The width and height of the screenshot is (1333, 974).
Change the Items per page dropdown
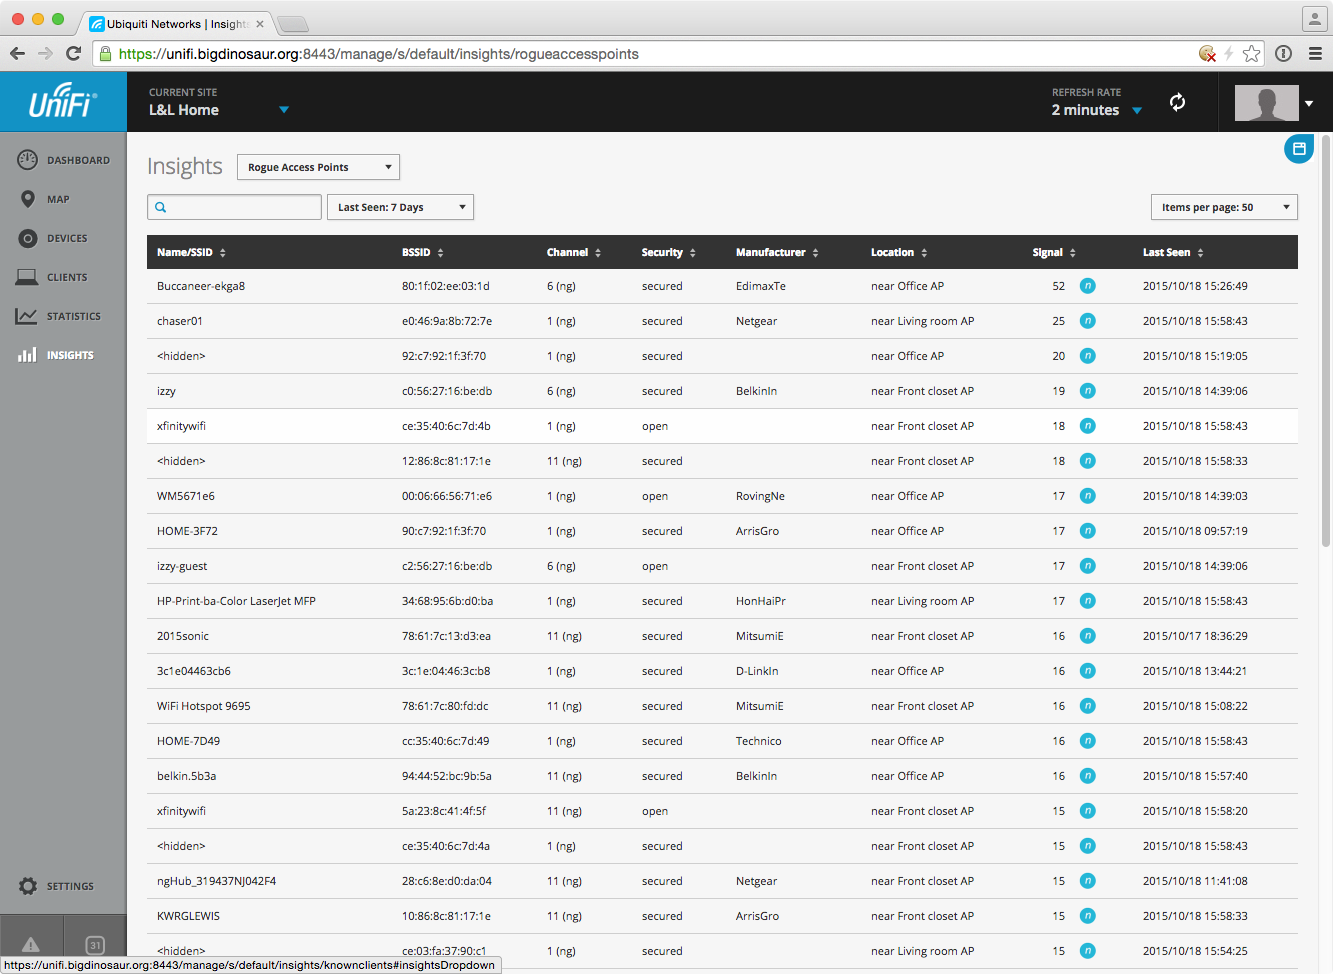[x=1224, y=207]
